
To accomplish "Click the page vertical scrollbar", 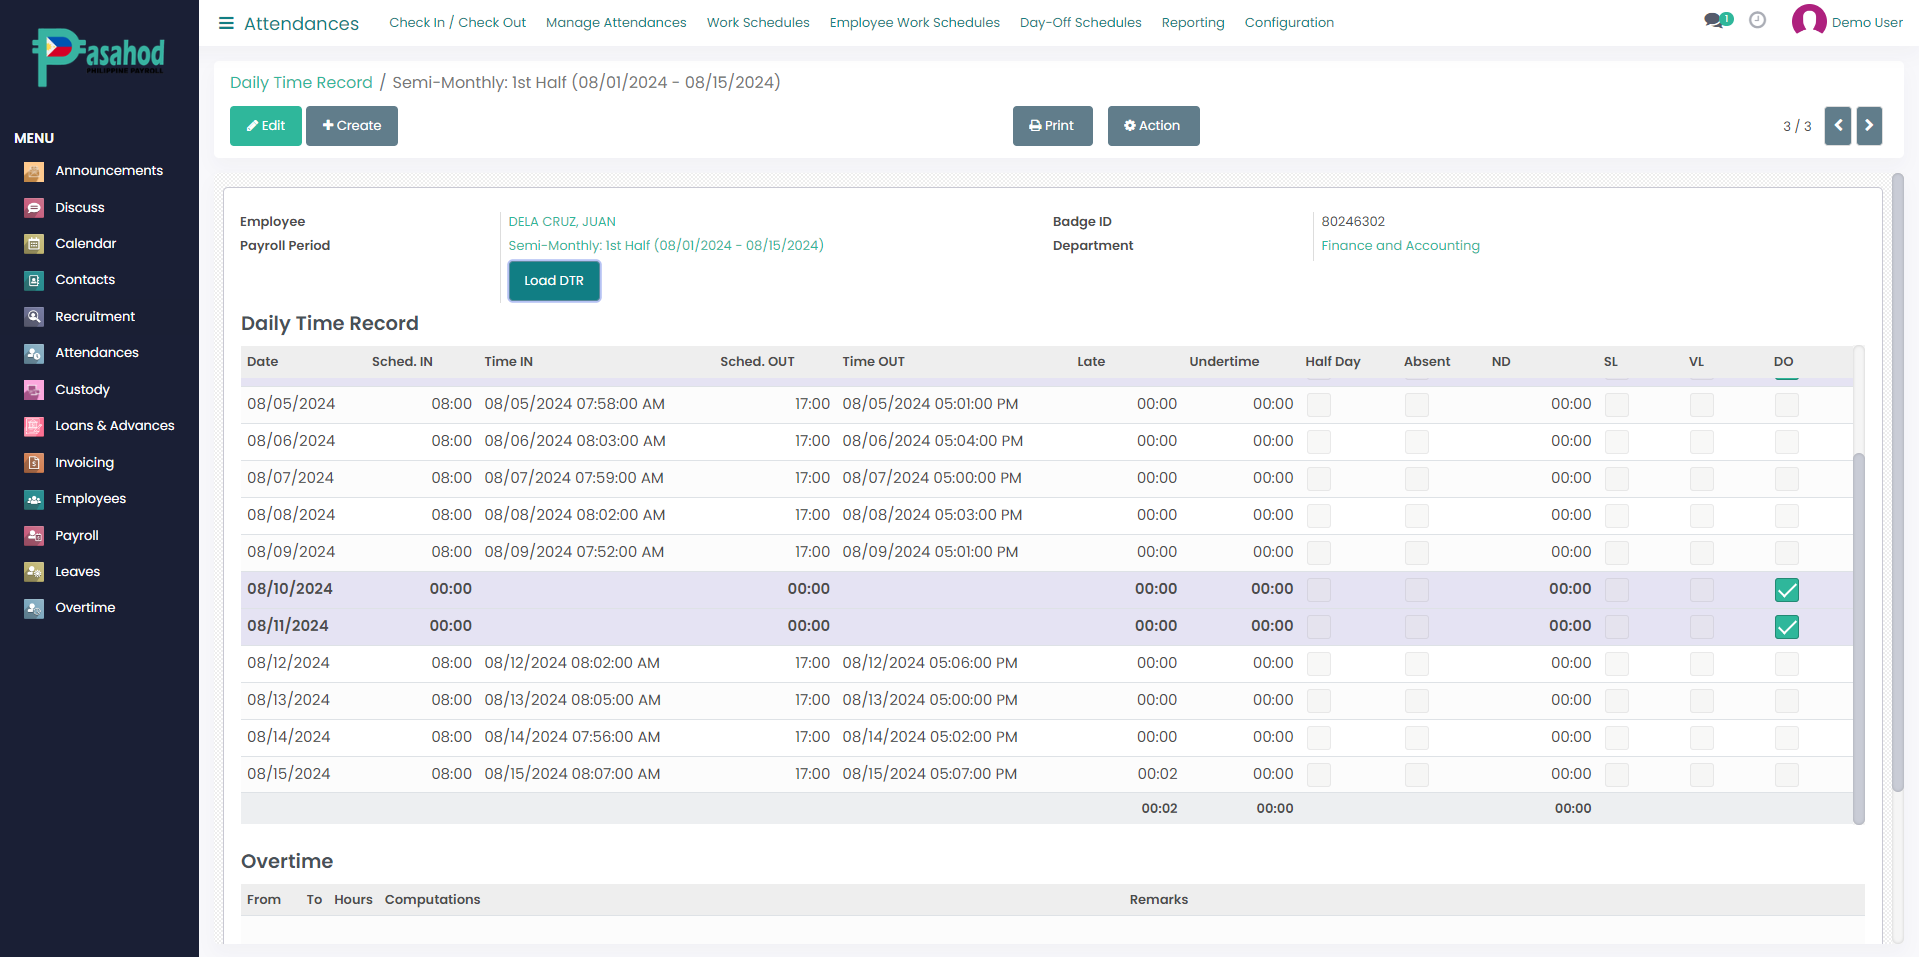I will (1897, 480).
